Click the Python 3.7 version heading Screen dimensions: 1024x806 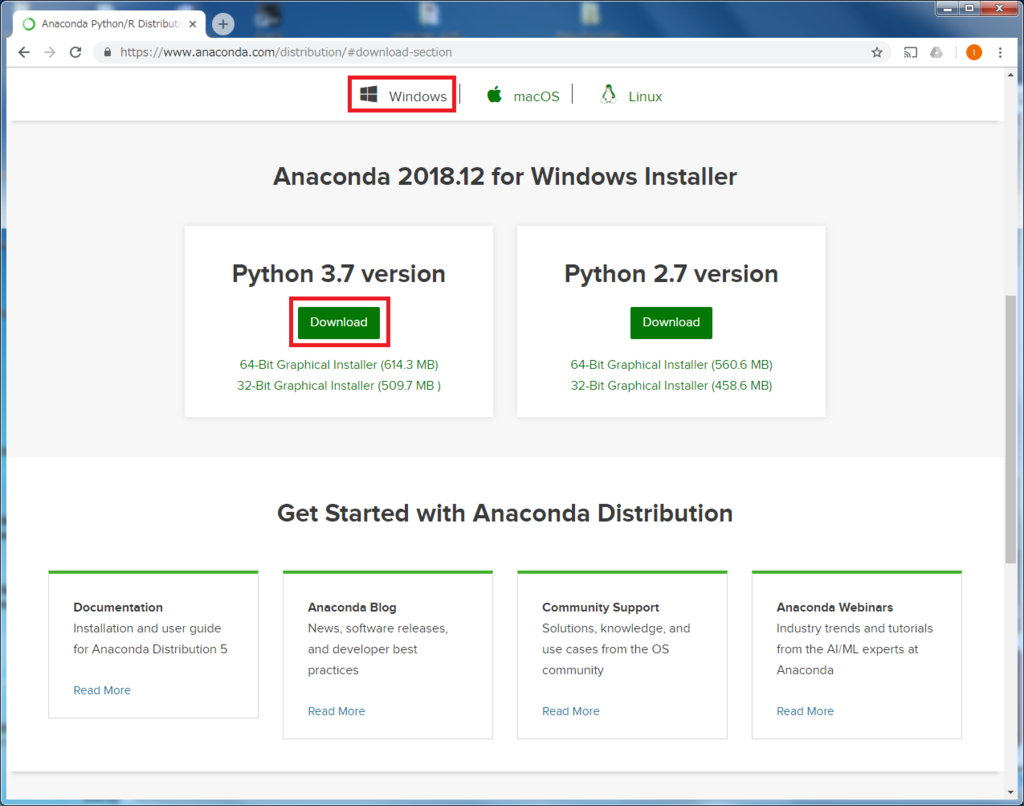coord(338,274)
